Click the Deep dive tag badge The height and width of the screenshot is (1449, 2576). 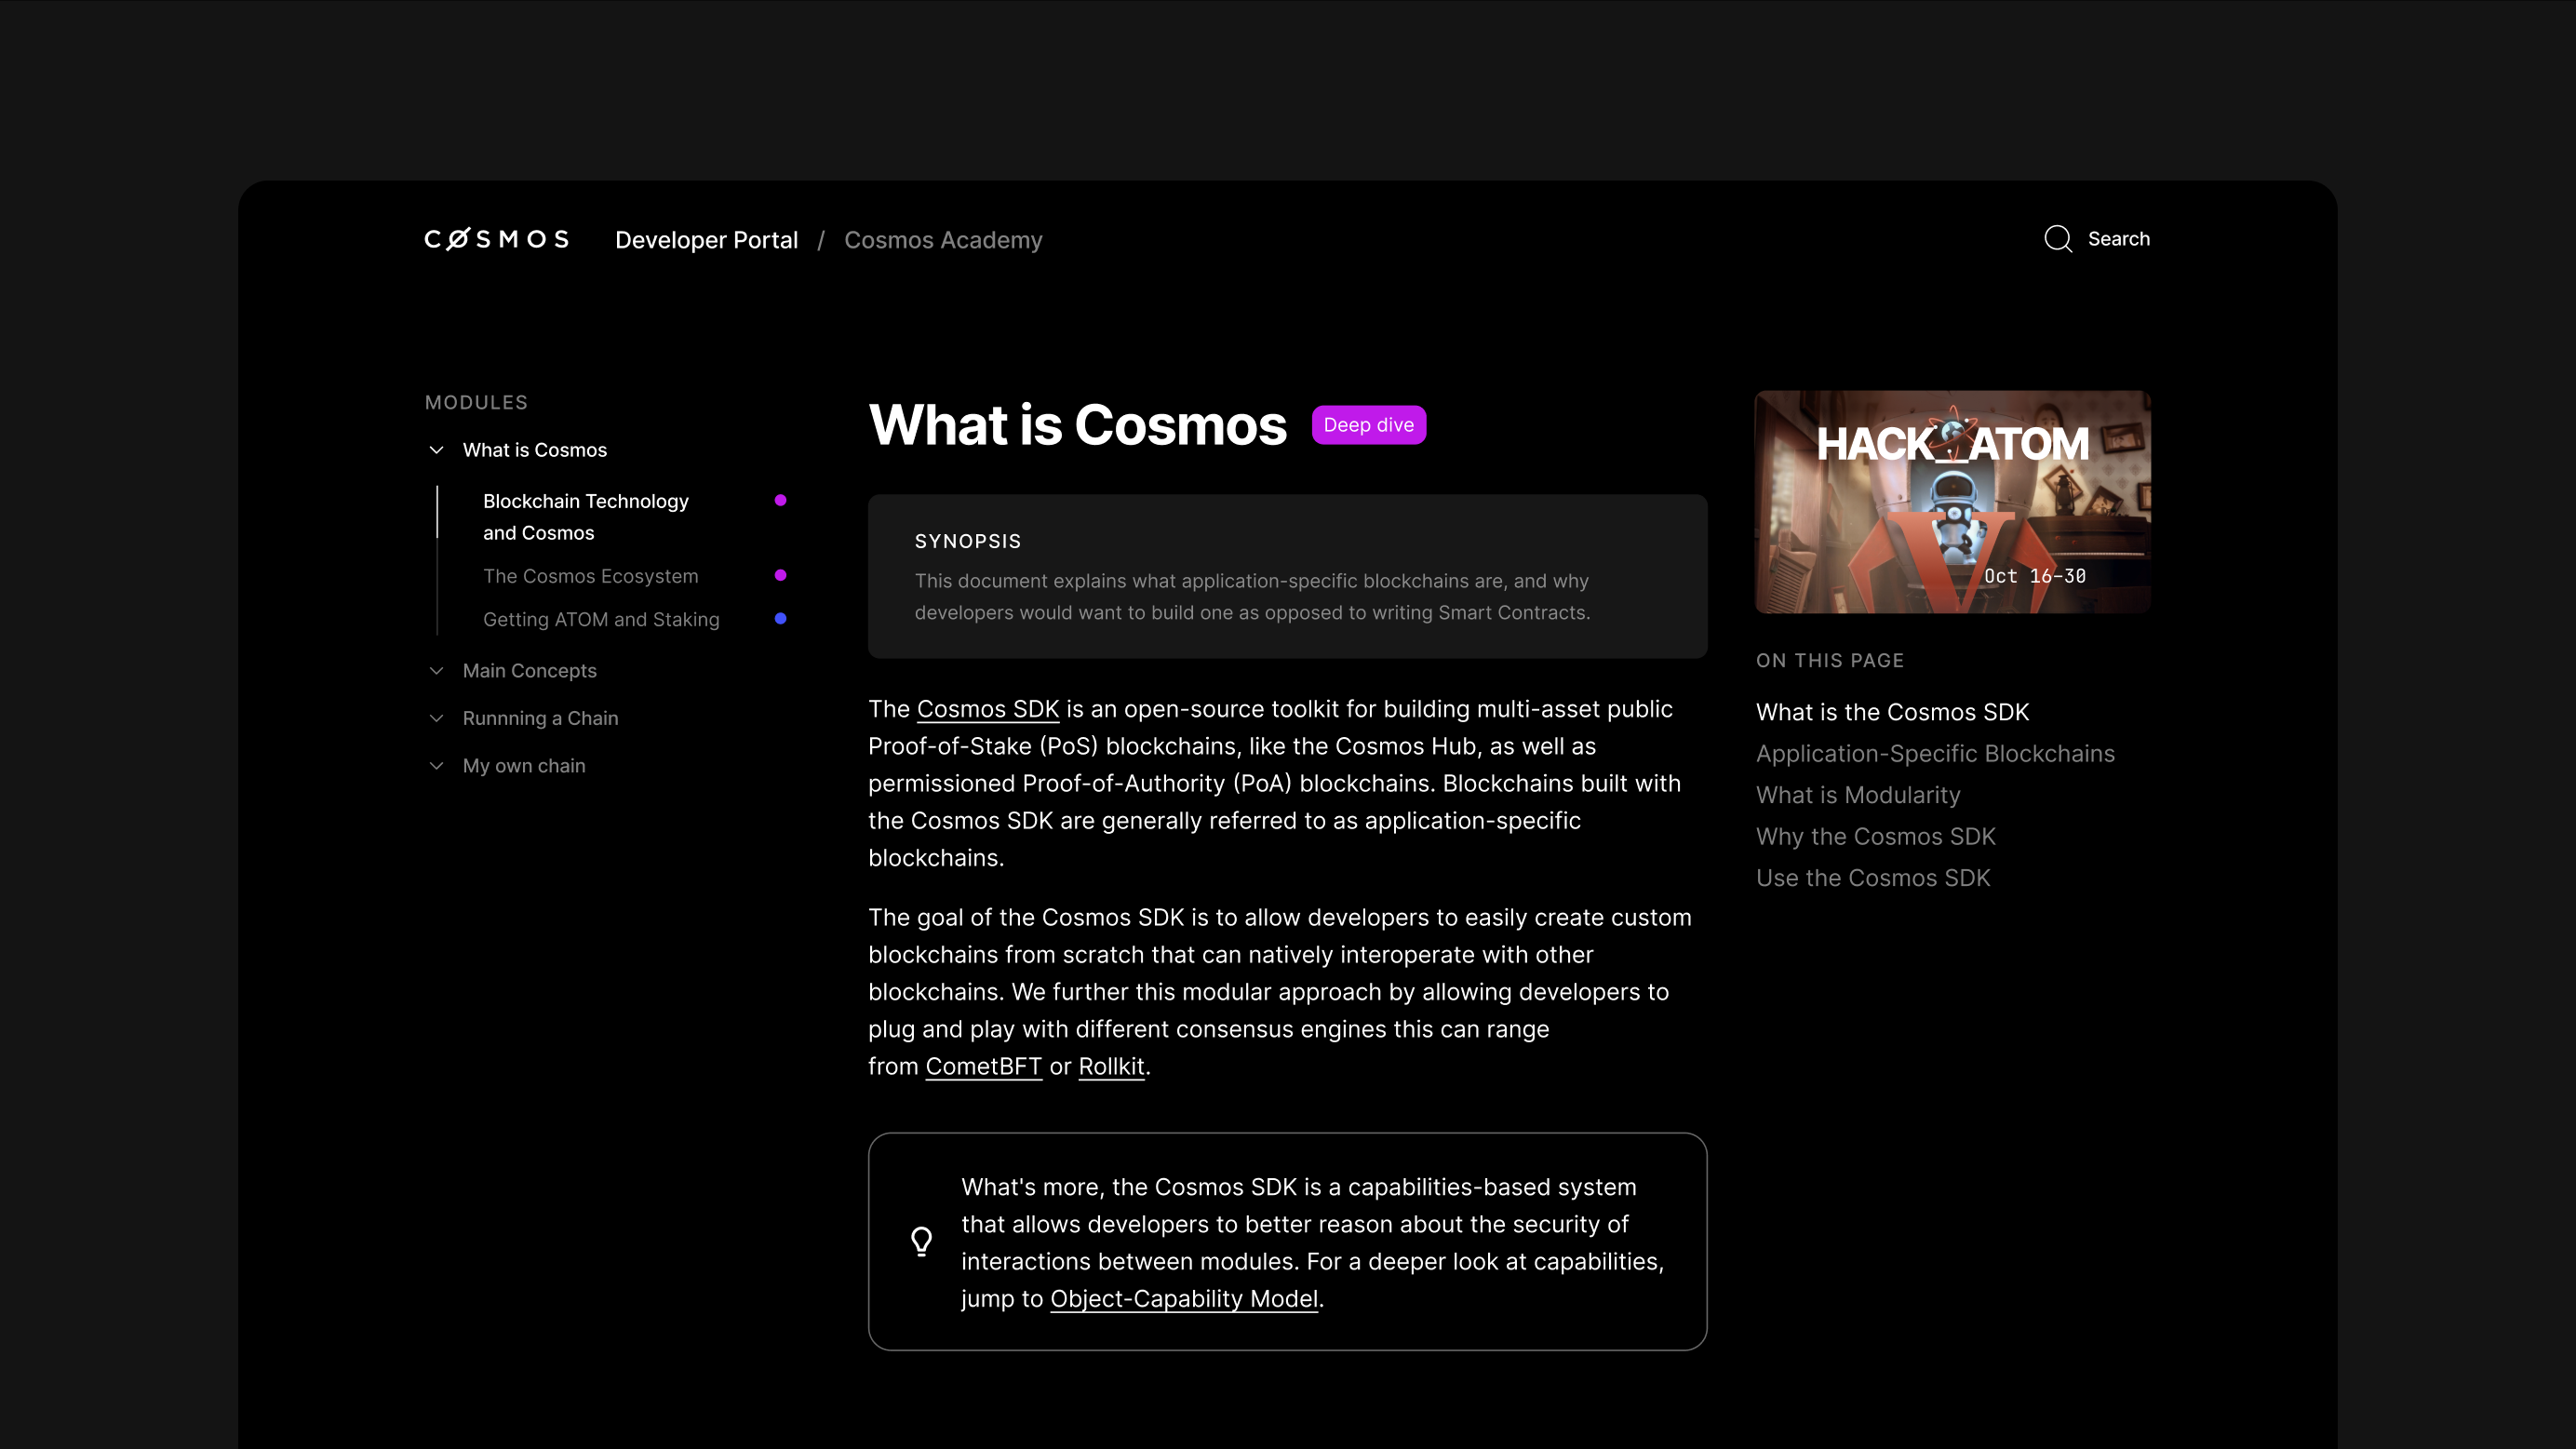pos(1368,425)
